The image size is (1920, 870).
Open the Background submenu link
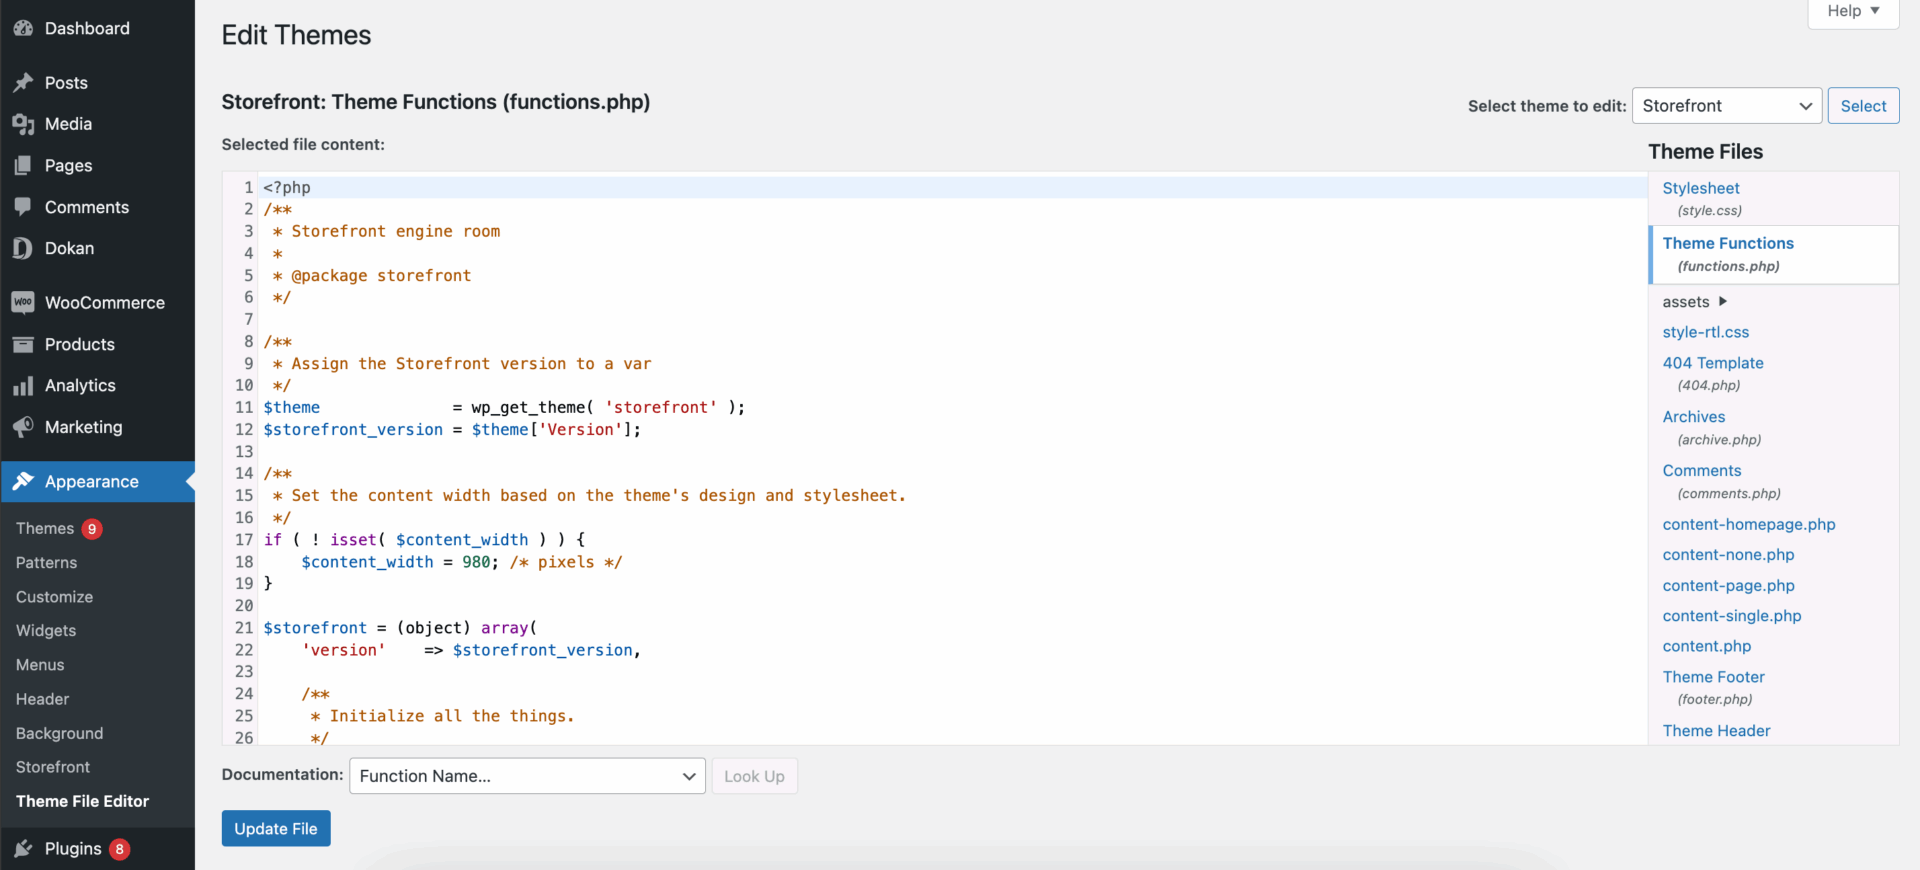click(x=59, y=733)
